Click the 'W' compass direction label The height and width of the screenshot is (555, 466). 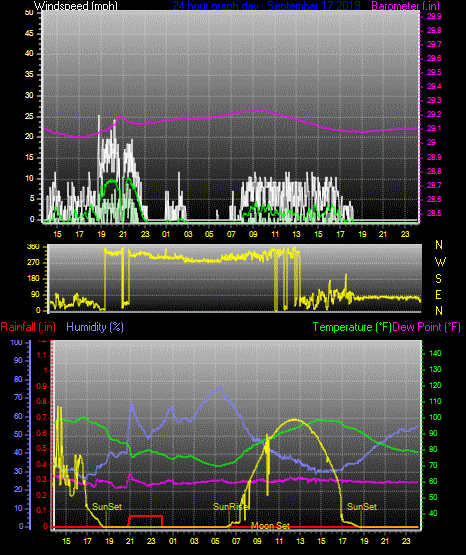click(440, 262)
